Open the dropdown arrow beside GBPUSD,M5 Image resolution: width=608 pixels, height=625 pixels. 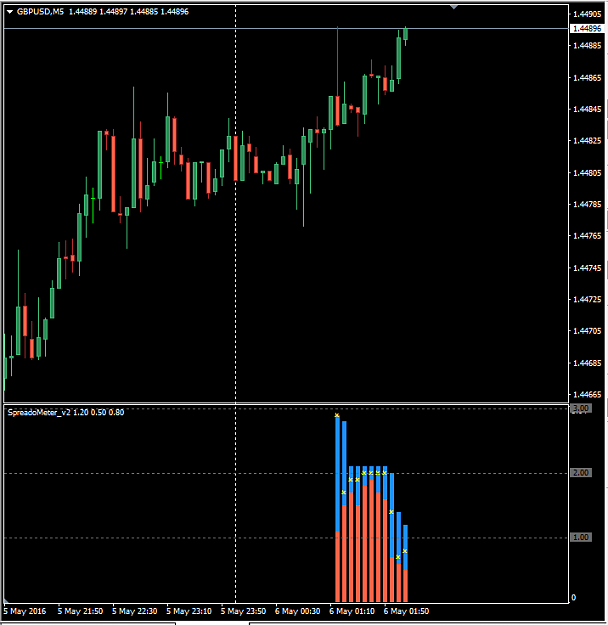(10, 12)
